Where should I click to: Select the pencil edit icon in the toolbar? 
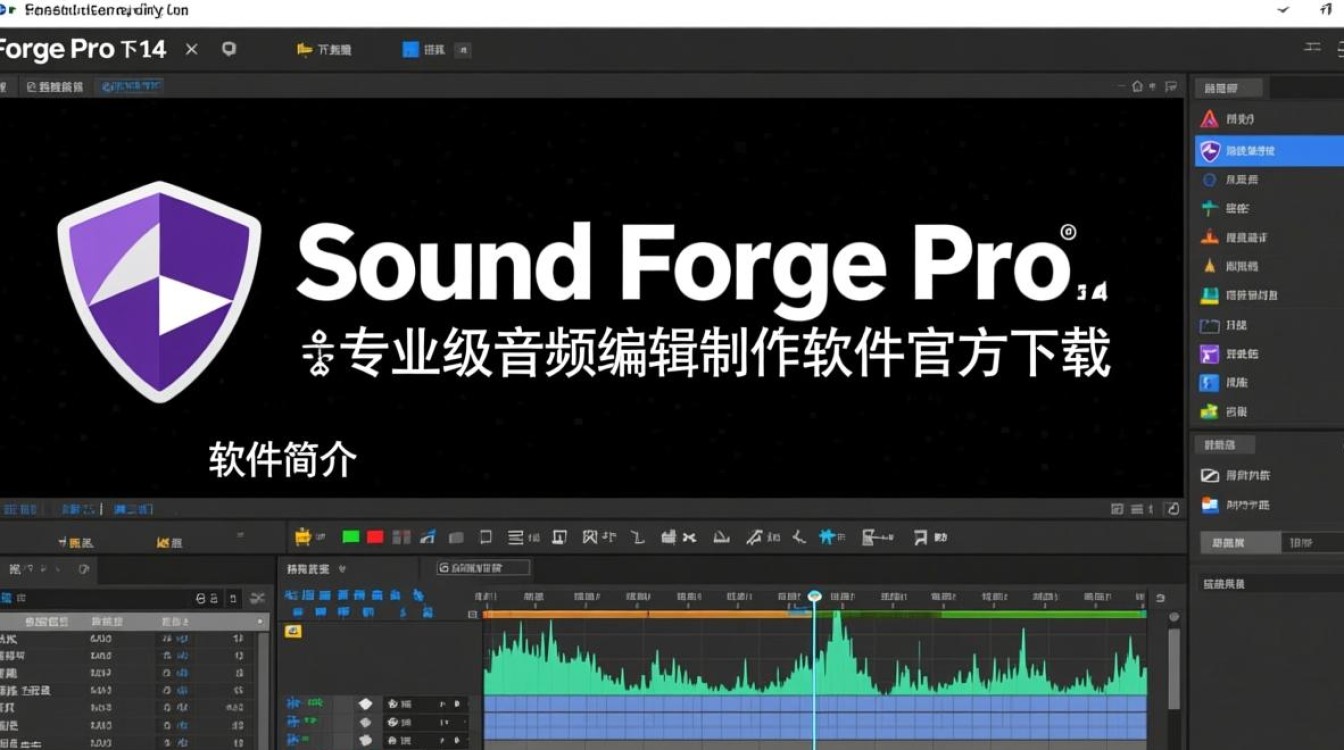tap(755, 537)
